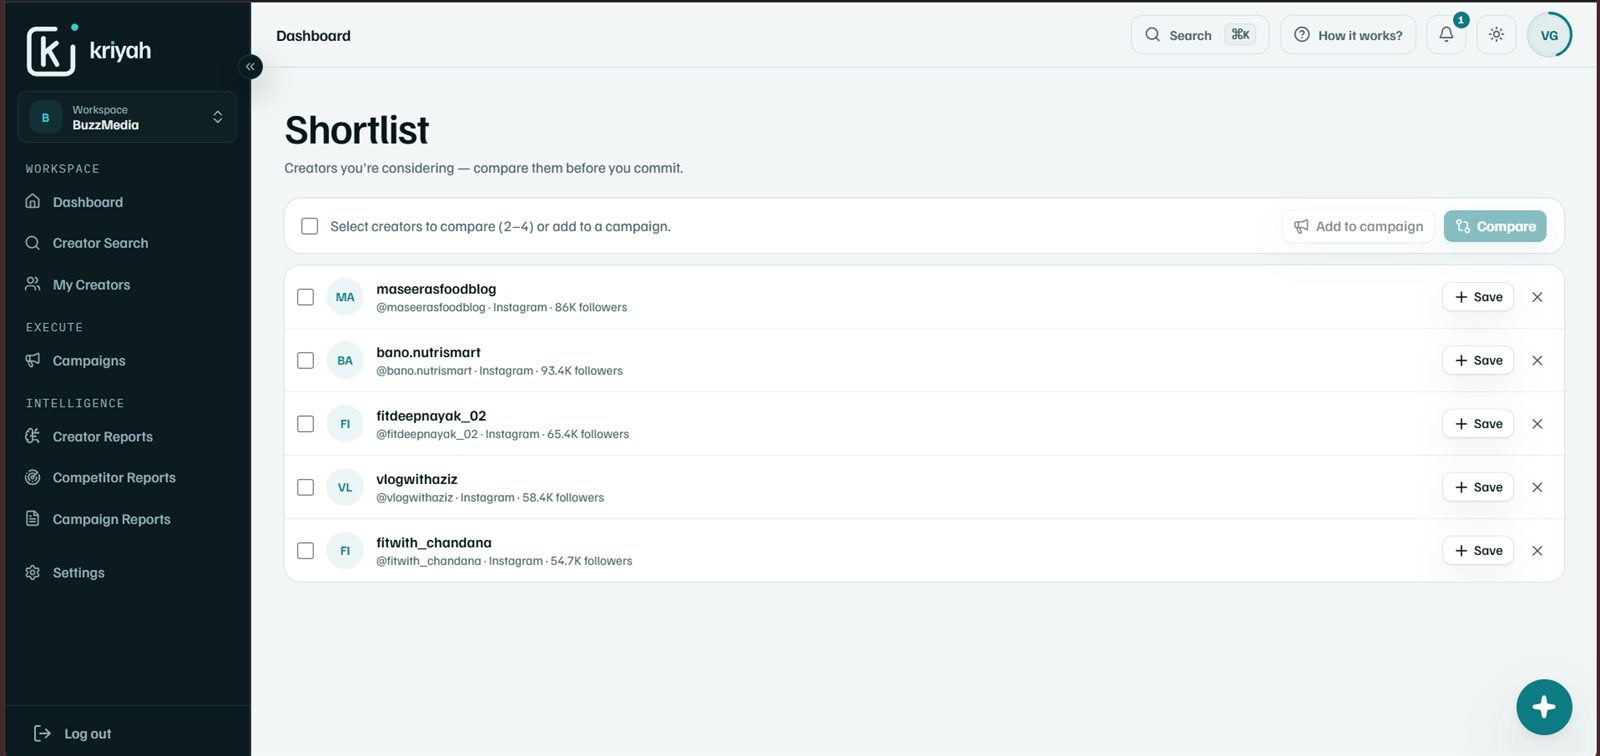Click Log out in the sidebar
Image resolution: width=1600 pixels, height=756 pixels.
[72, 734]
